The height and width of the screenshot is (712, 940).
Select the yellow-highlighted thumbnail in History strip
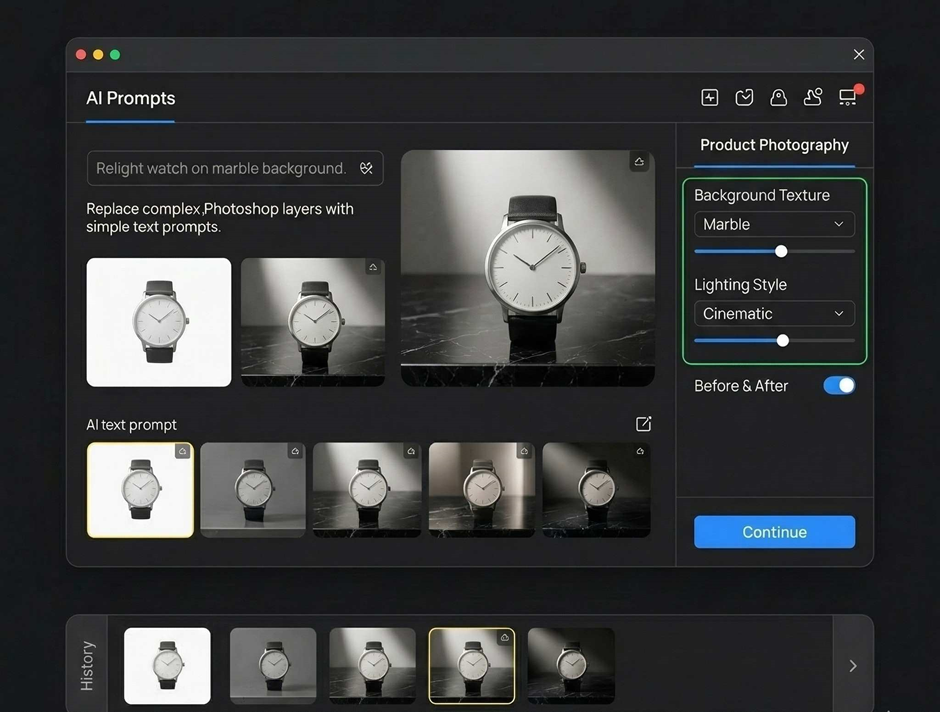pos(471,665)
